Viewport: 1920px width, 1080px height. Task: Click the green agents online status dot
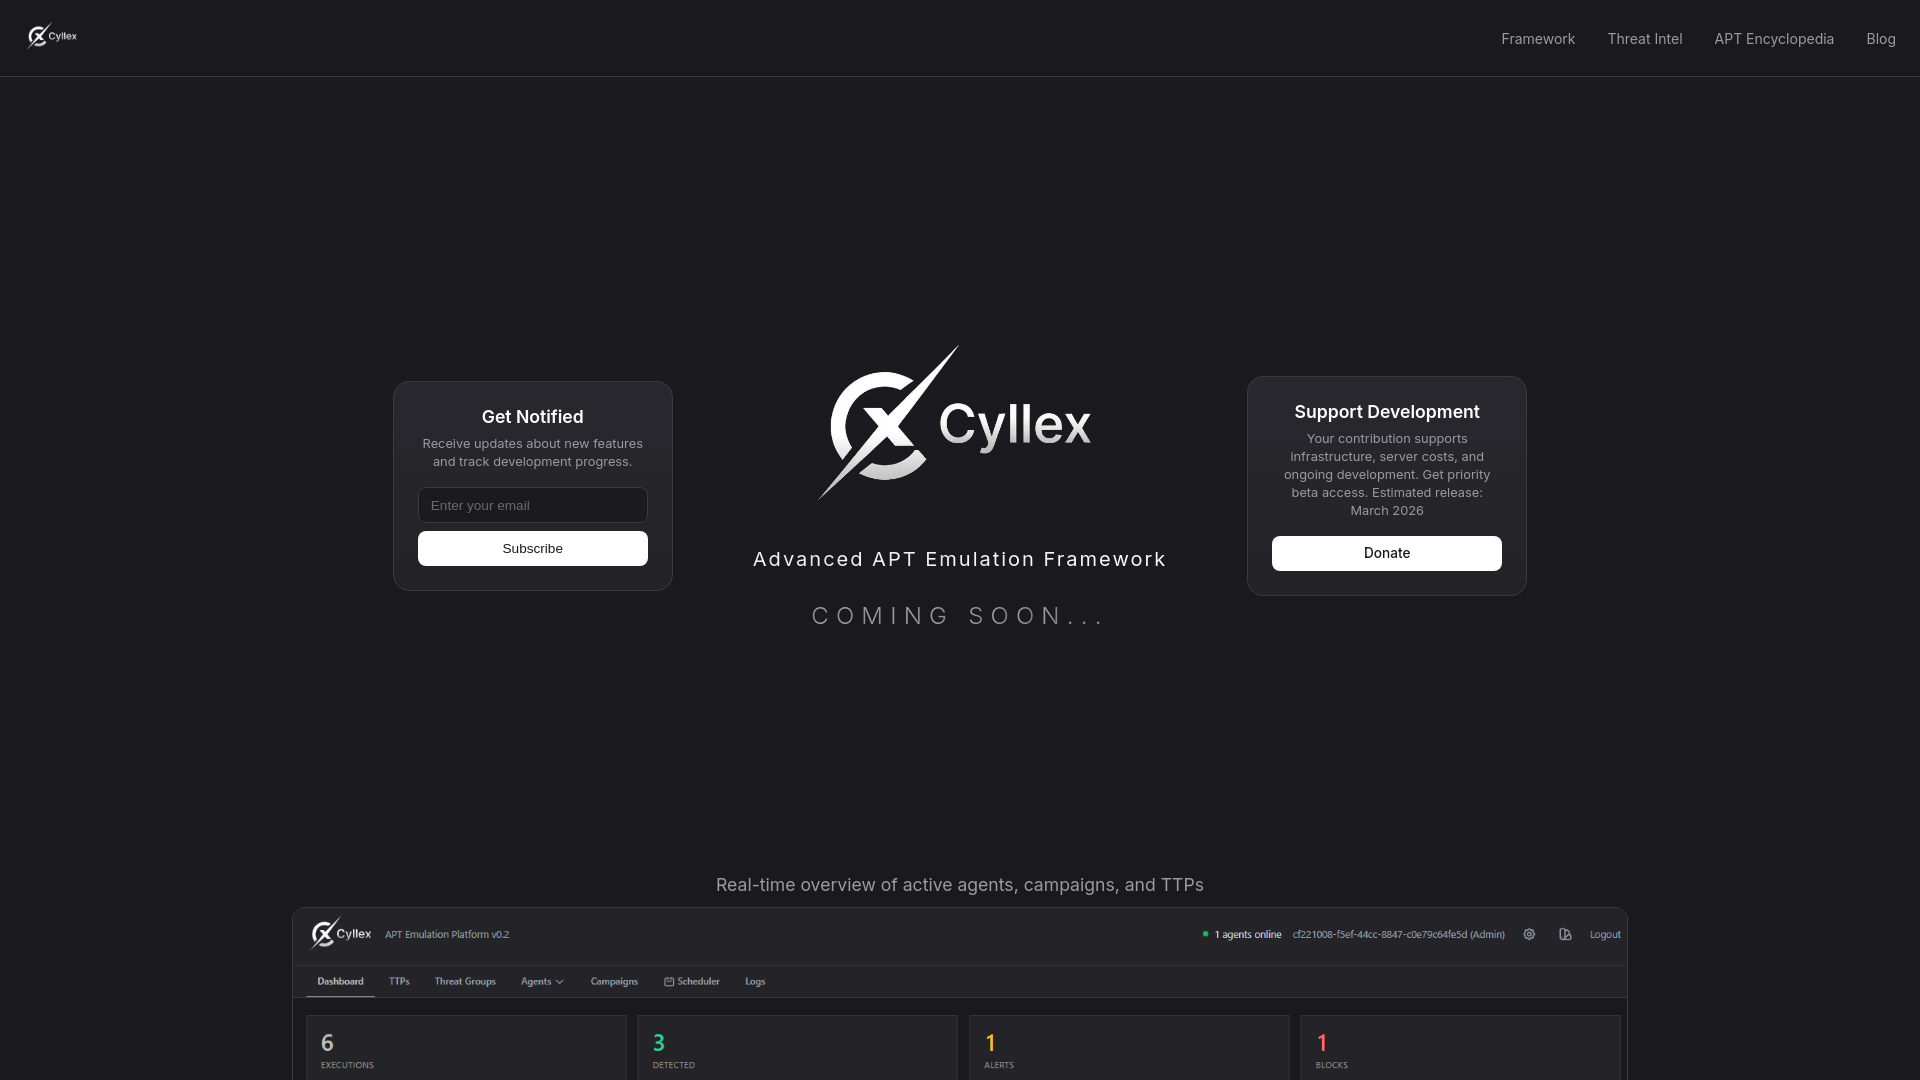[1206, 934]
